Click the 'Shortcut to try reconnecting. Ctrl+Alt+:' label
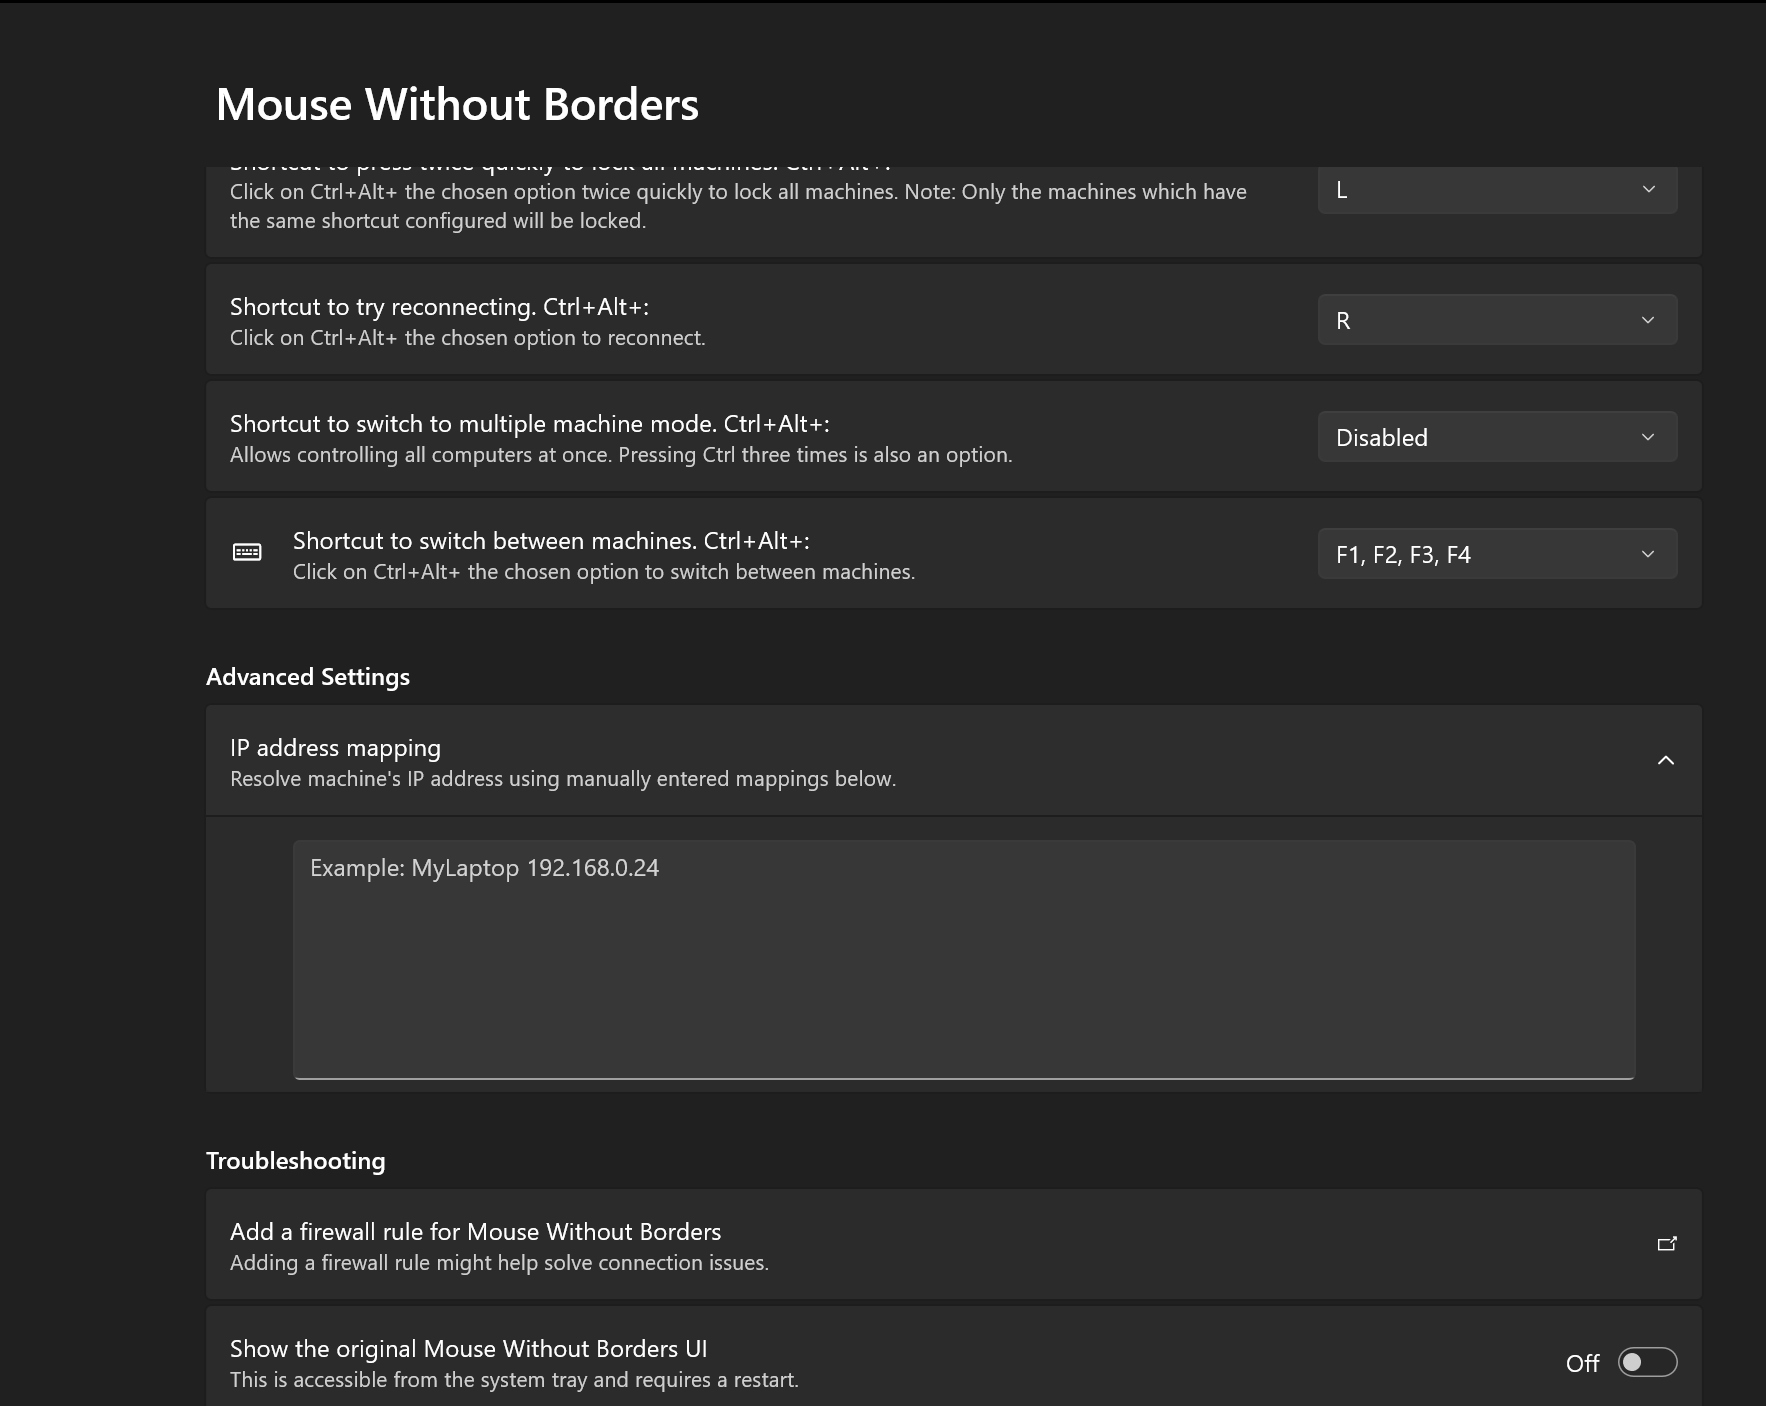Image resolution: width=1766 pixels, height=1406 pixels. click(440, 307)
